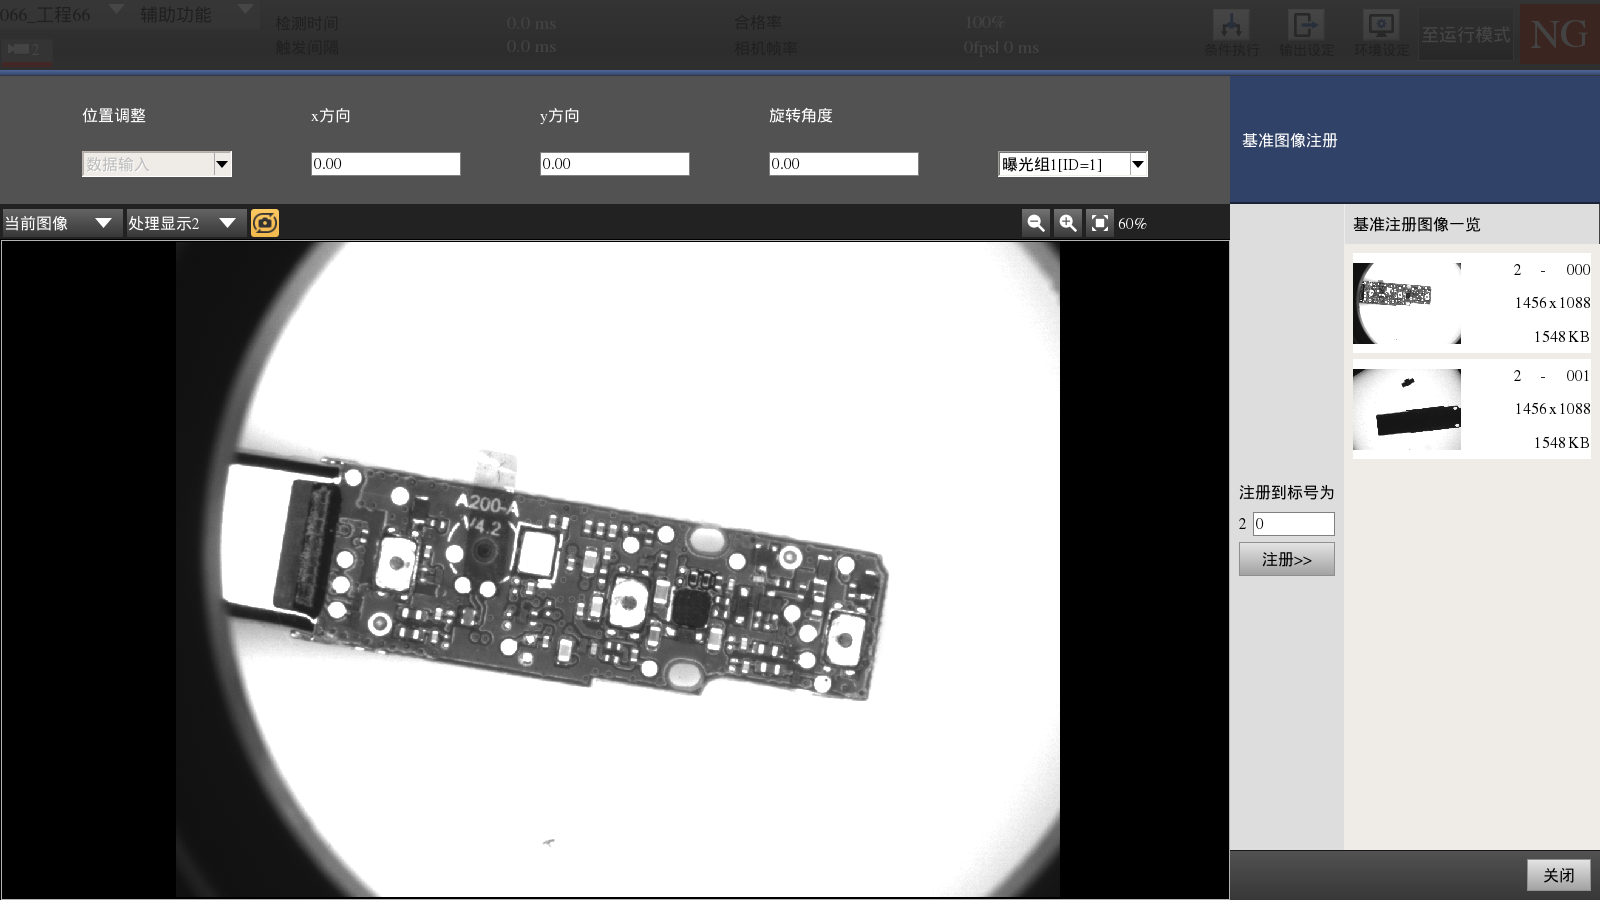Open the 环境设定 monitor icon
This screenshot has height=900, width=1600.
tap(1381, 32)
